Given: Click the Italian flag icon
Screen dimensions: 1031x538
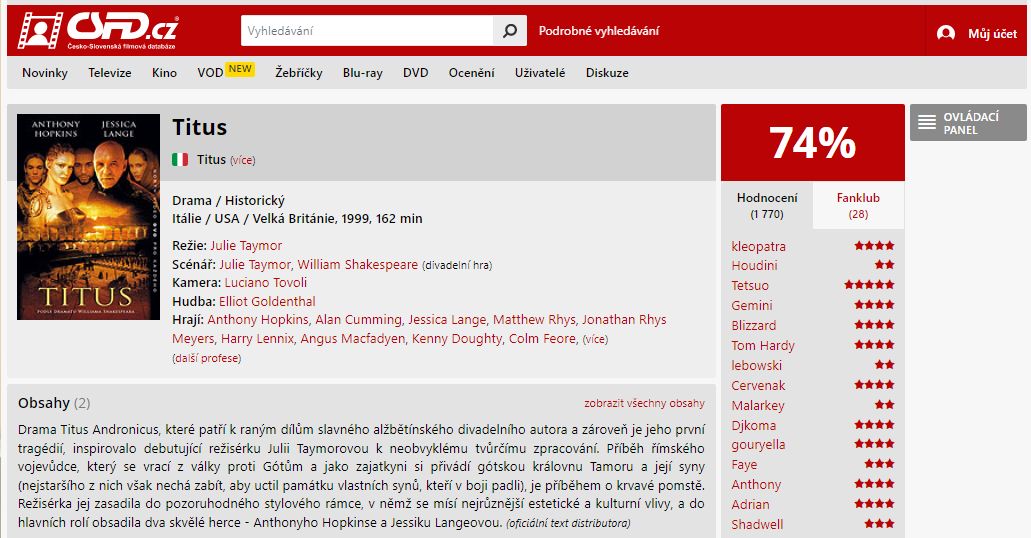Looking at the screenshot, I should click(x=180, y=159).
